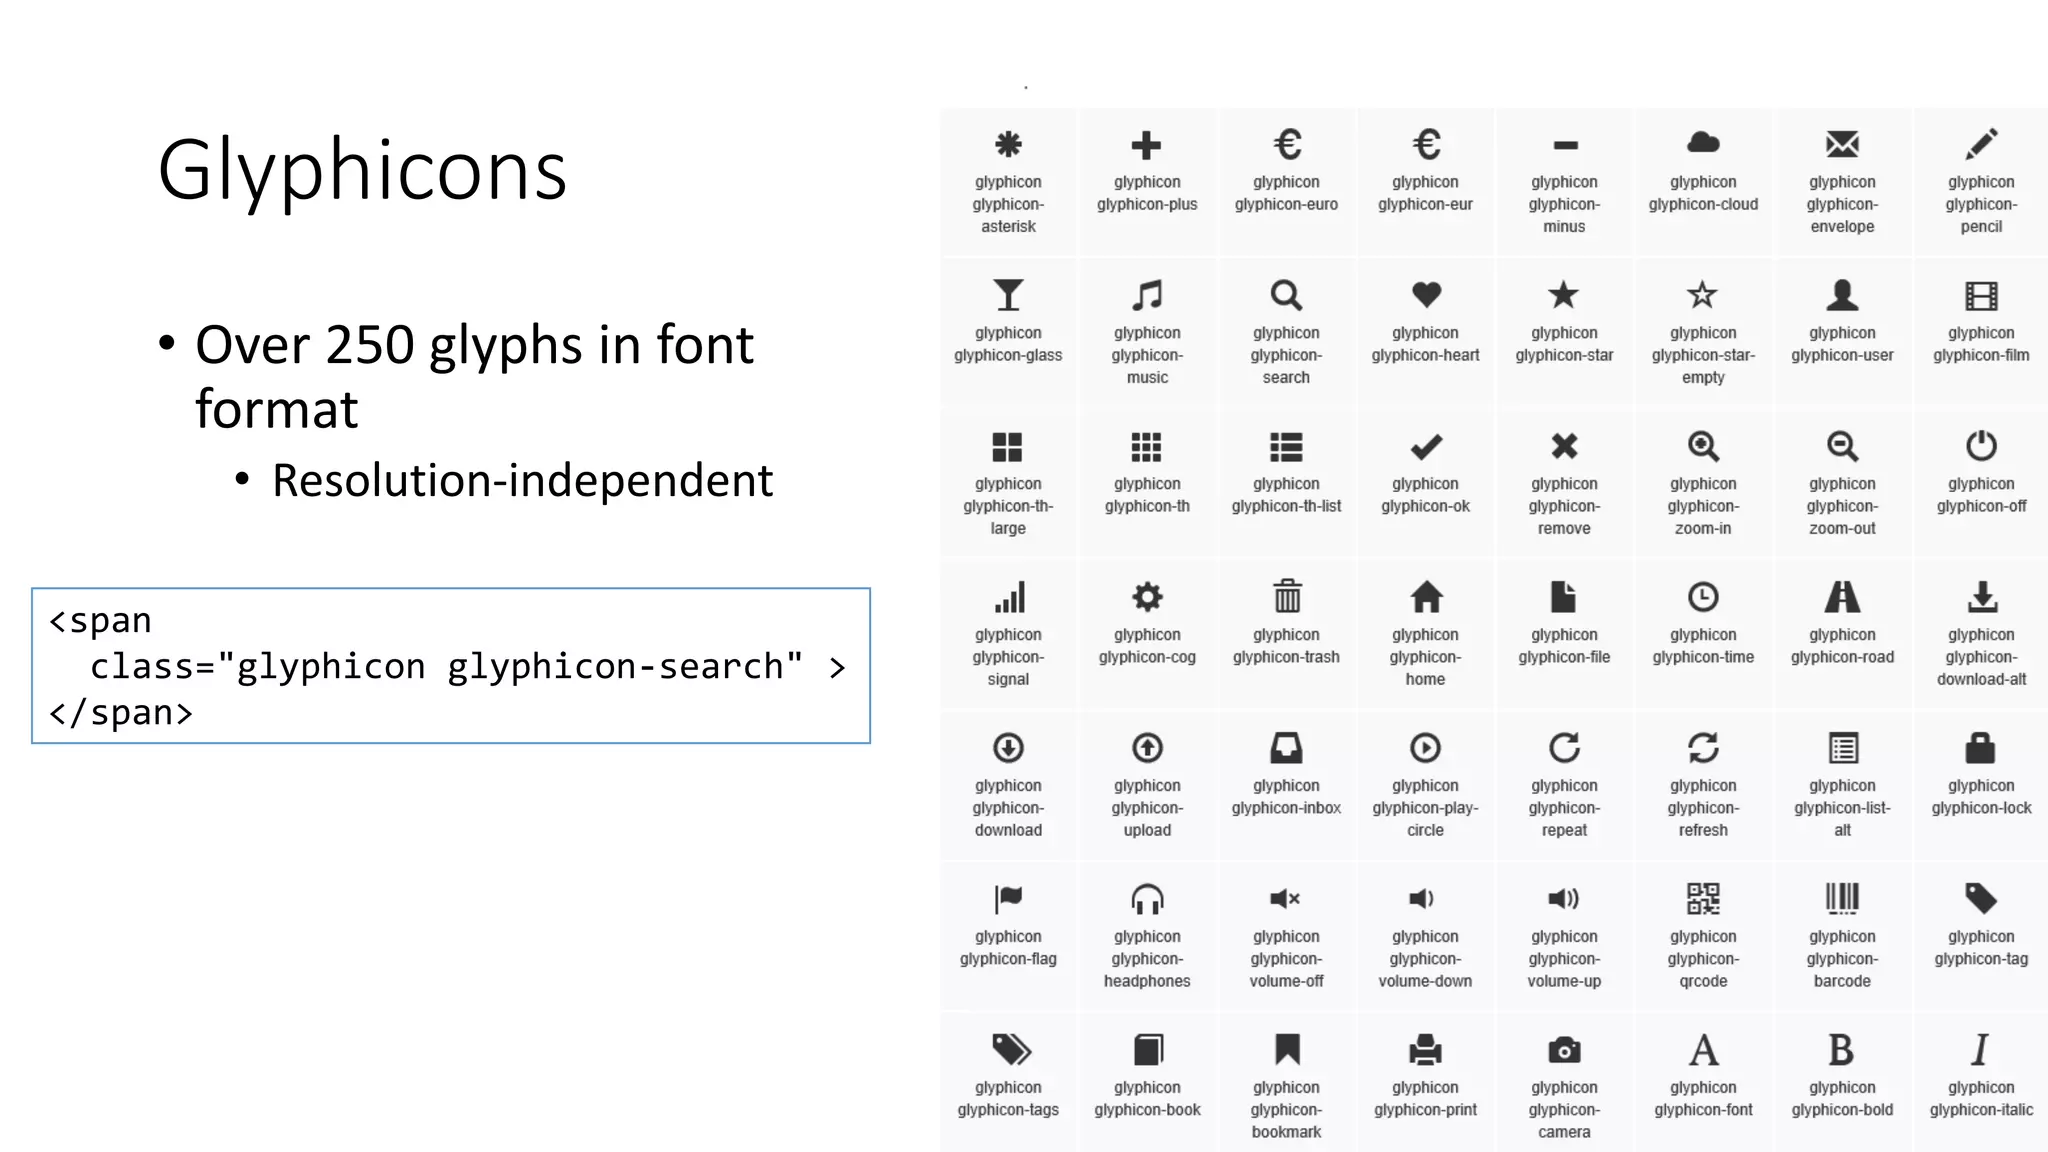Click the glyphicon-bold letter B icon

(x=1842, y=1050)
